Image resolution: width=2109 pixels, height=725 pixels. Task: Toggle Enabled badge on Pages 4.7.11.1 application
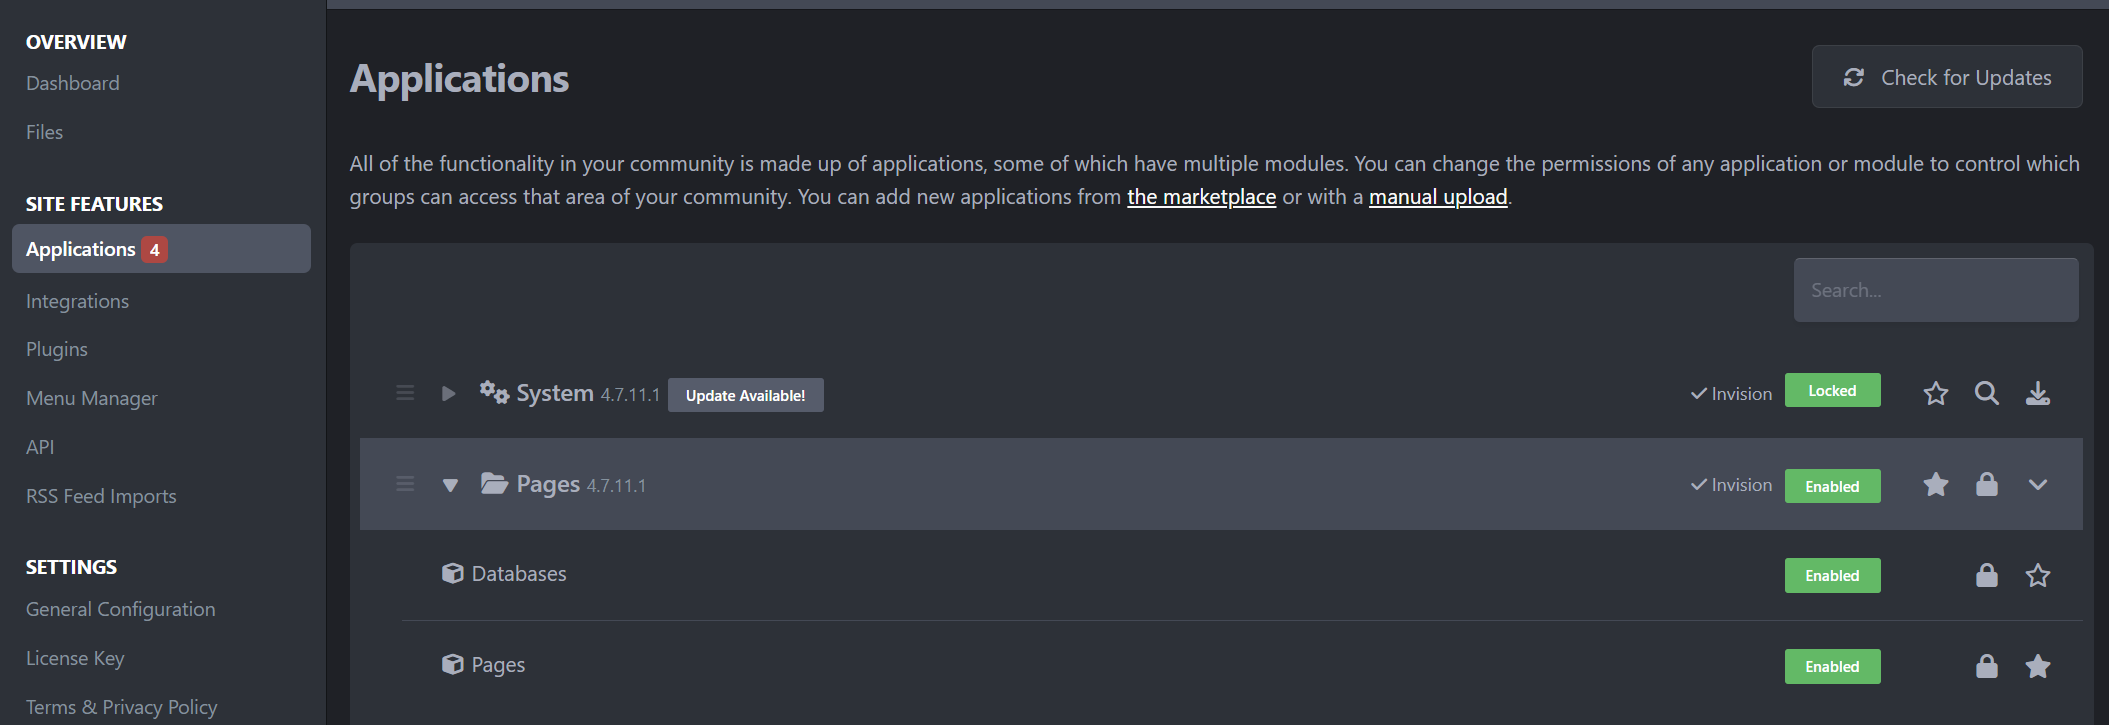(1832, 486)
